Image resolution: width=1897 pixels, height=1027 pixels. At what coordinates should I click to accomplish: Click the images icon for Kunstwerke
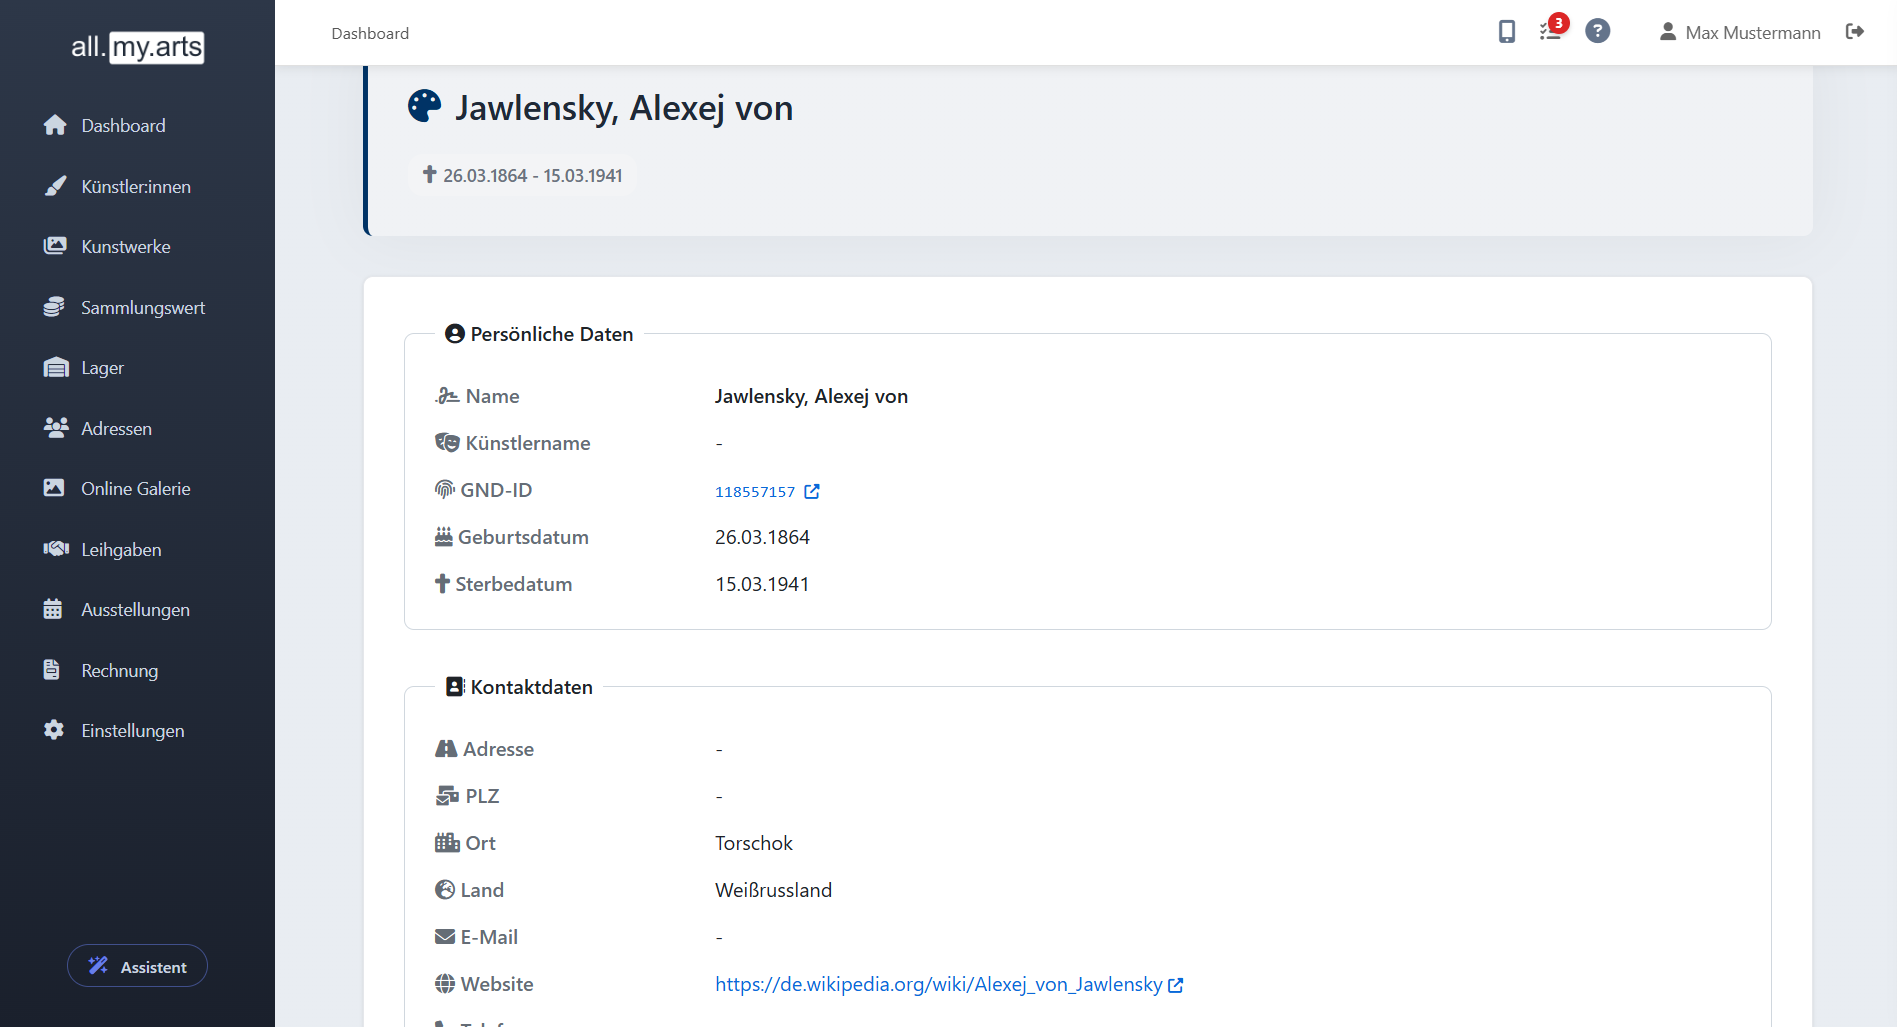coord(55,246)
